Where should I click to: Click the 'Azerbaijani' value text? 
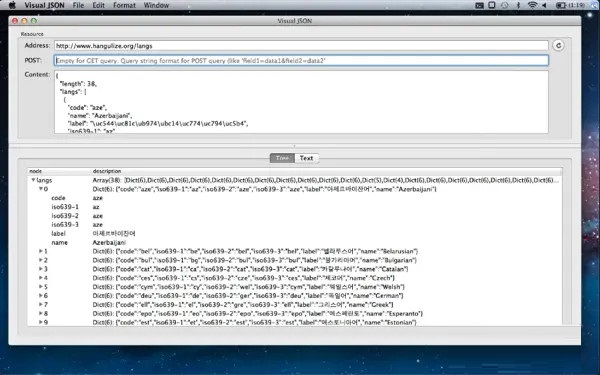[109, 243]
